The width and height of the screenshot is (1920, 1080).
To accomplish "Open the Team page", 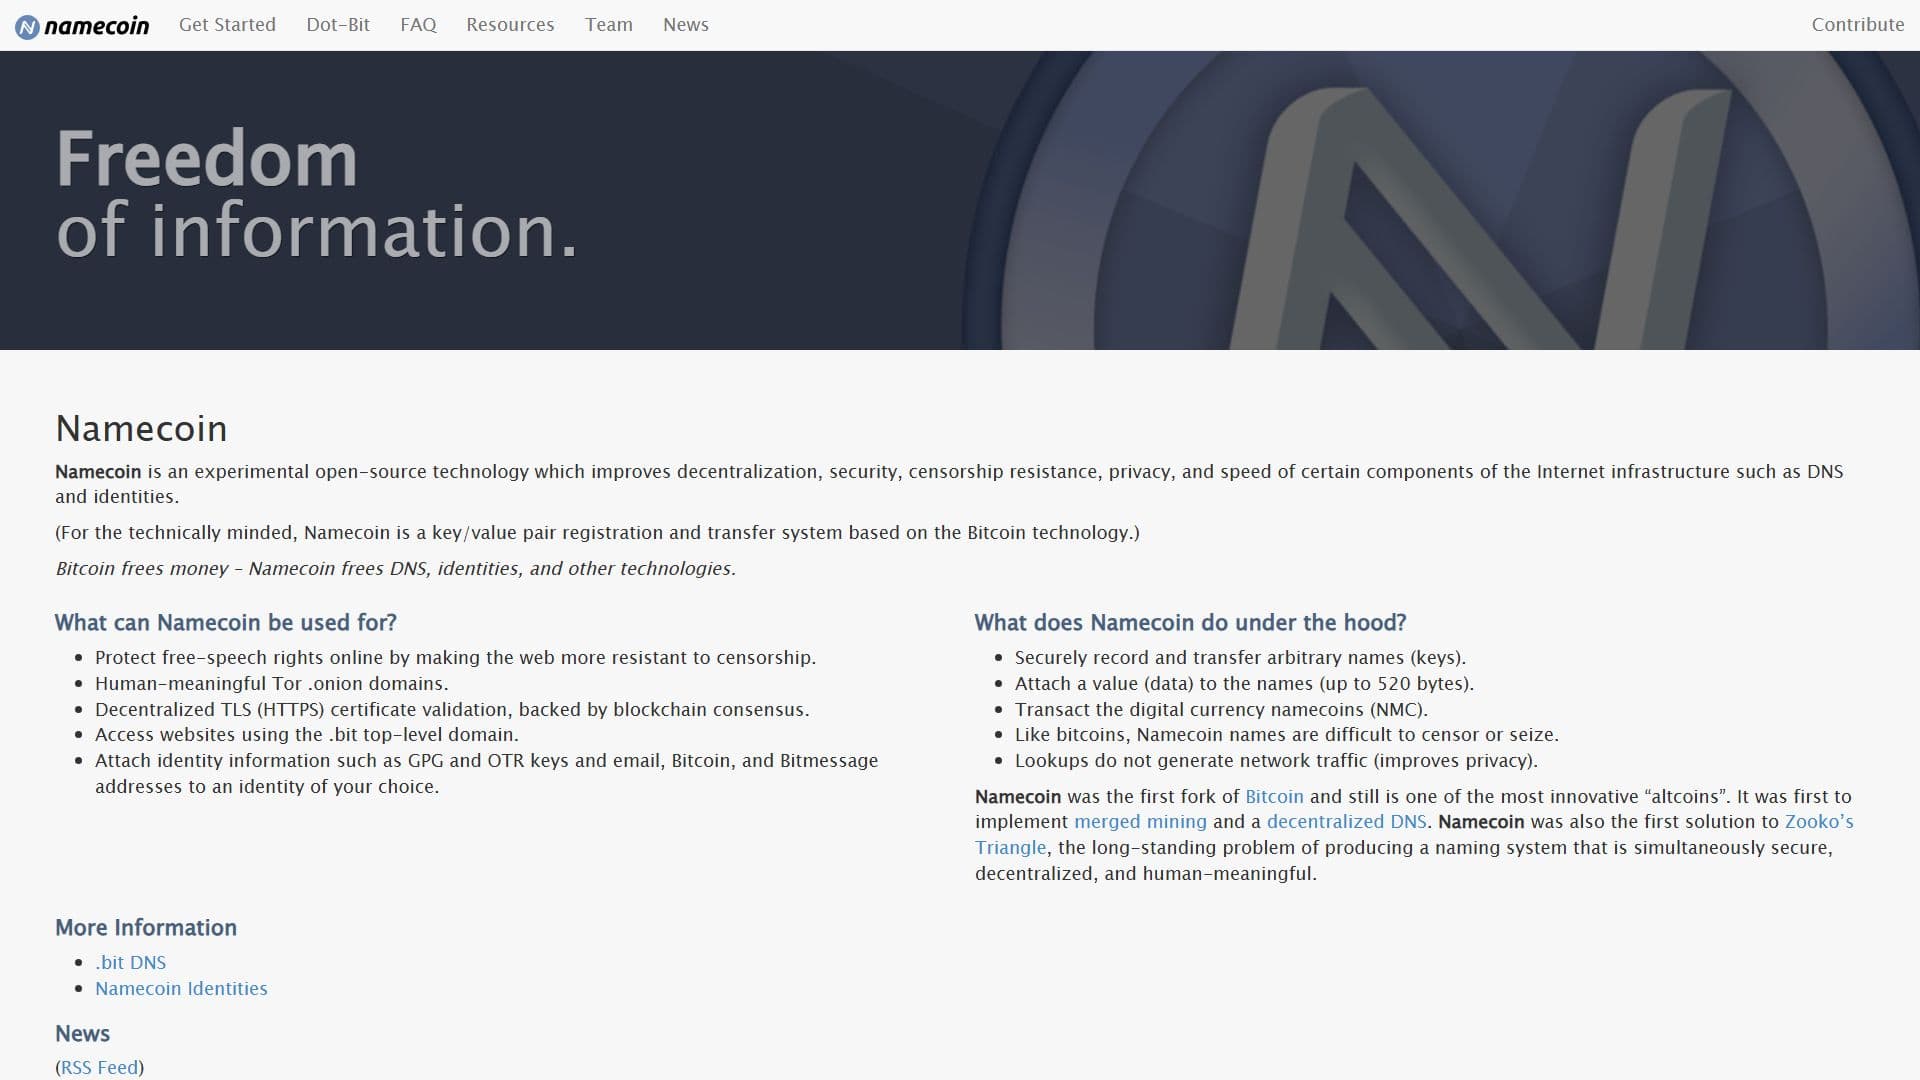I will point(609,25).
